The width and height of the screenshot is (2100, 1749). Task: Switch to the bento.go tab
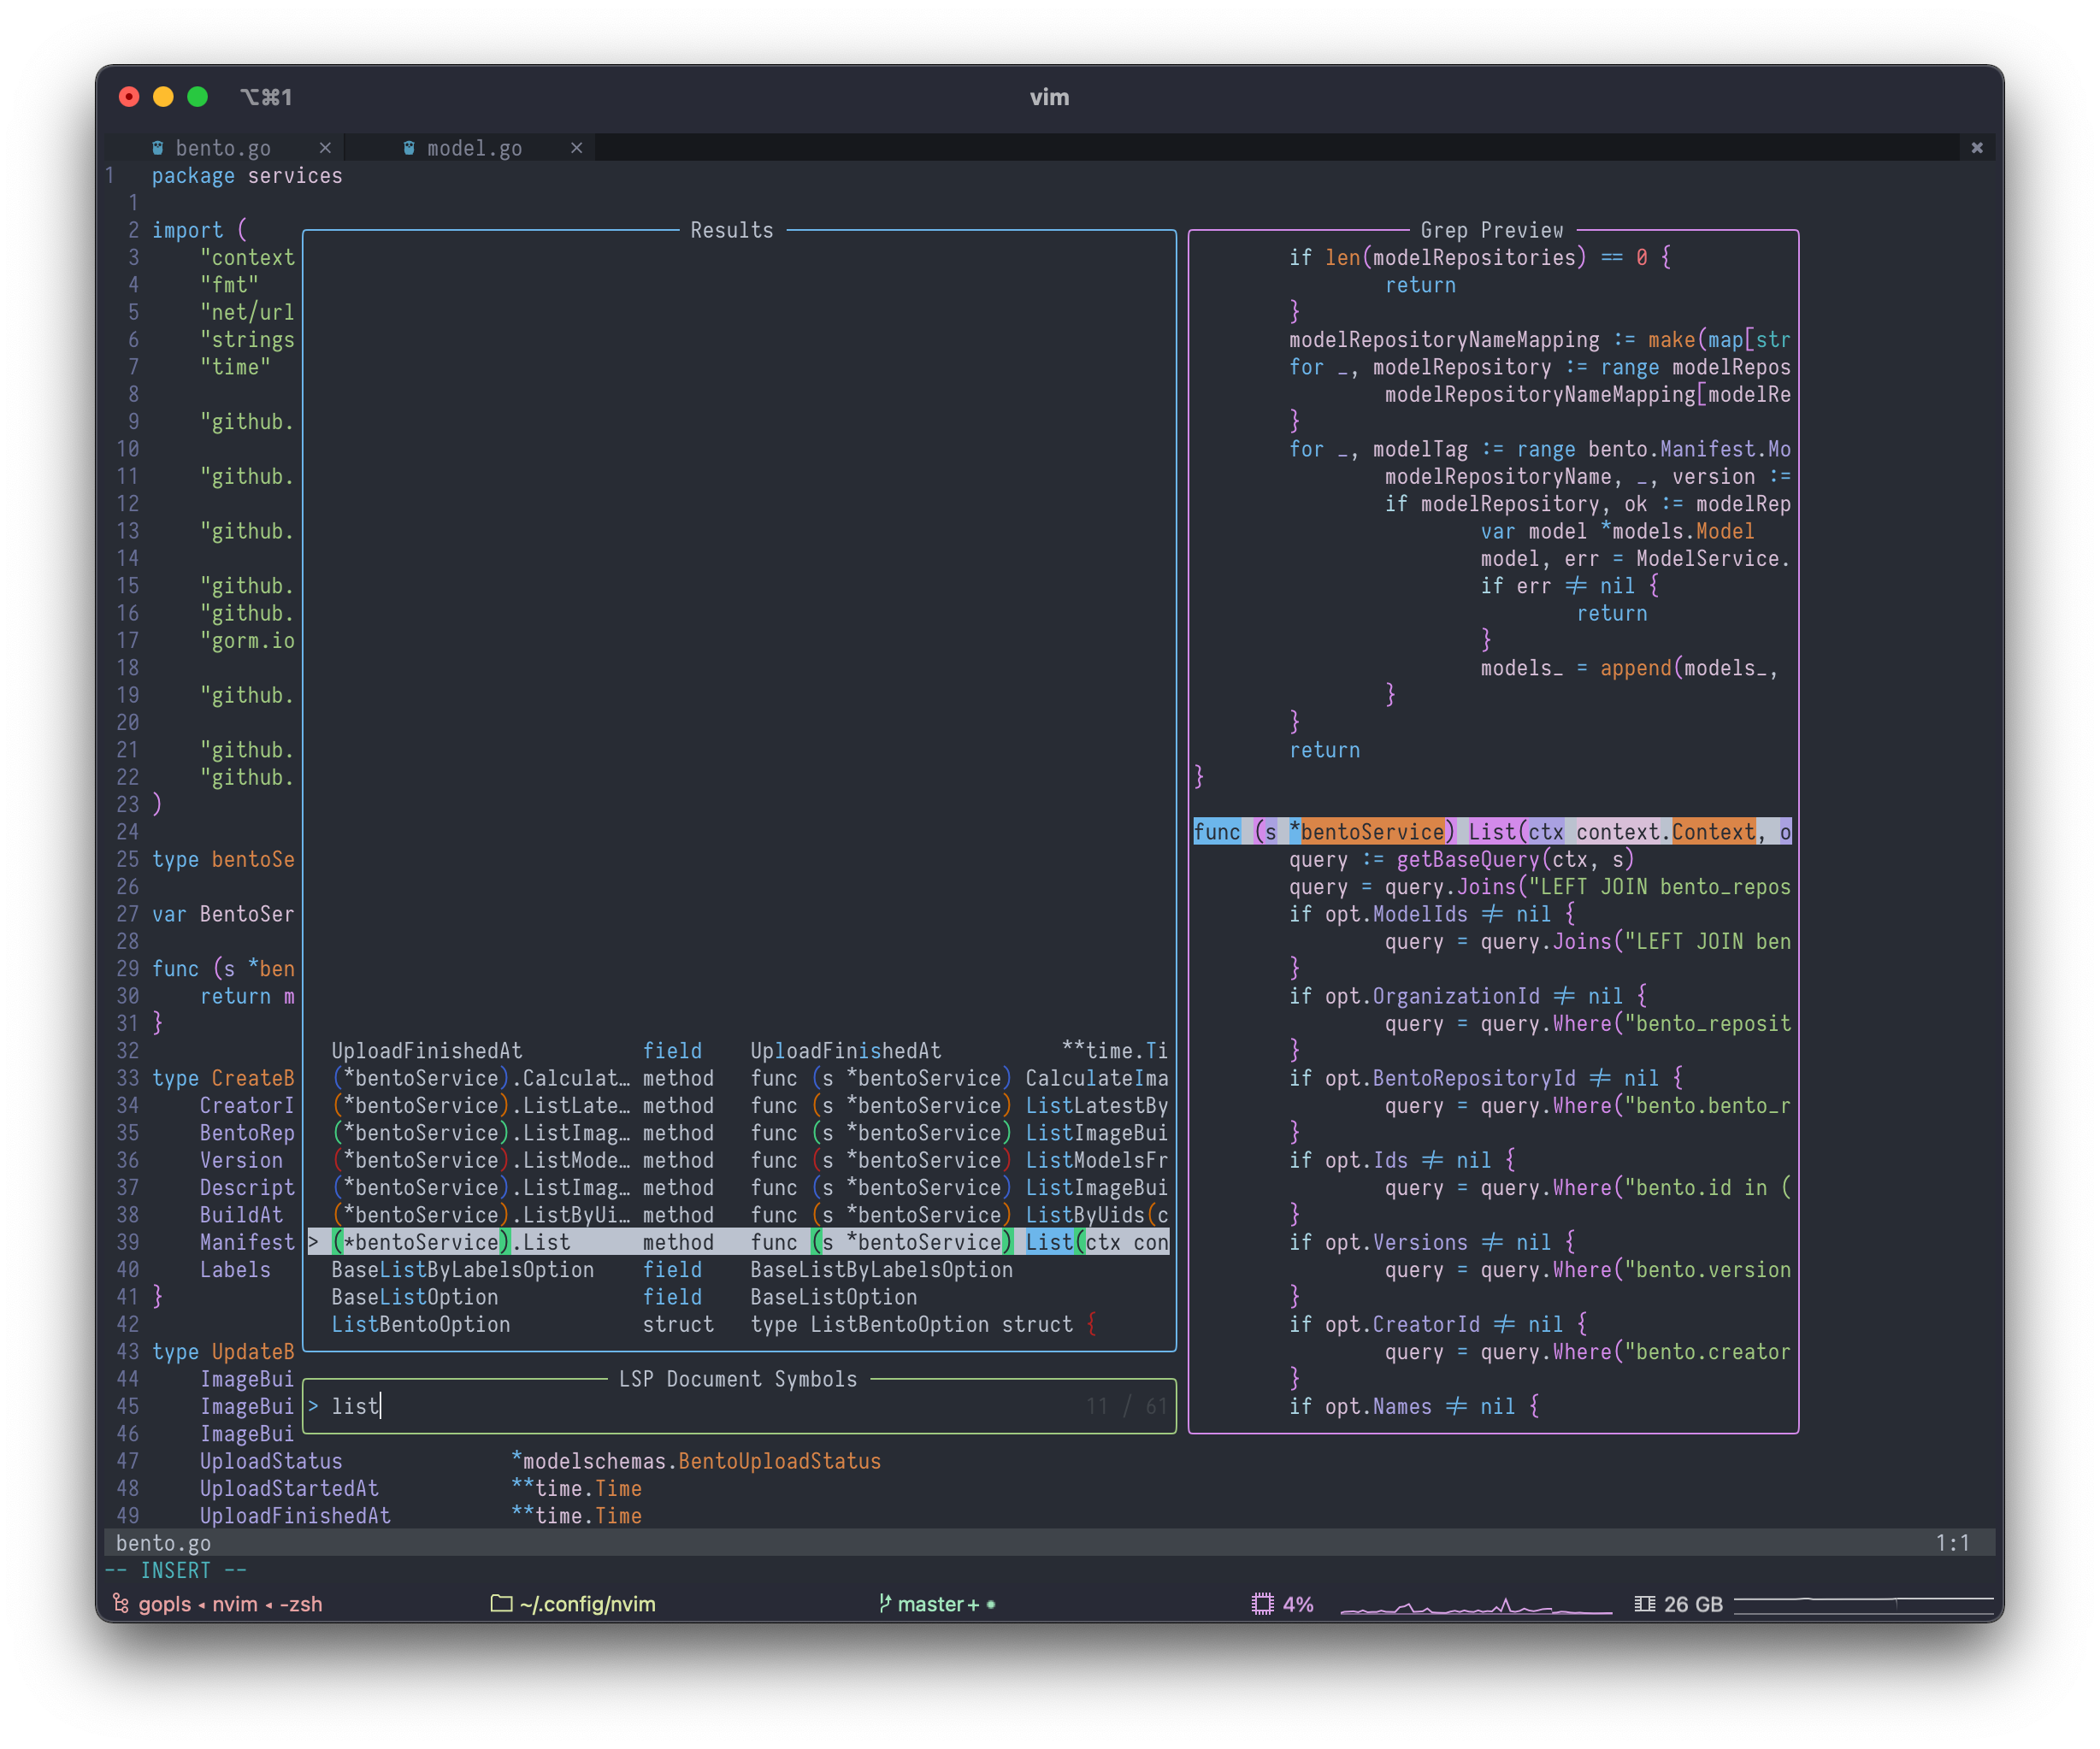(223, 148)
